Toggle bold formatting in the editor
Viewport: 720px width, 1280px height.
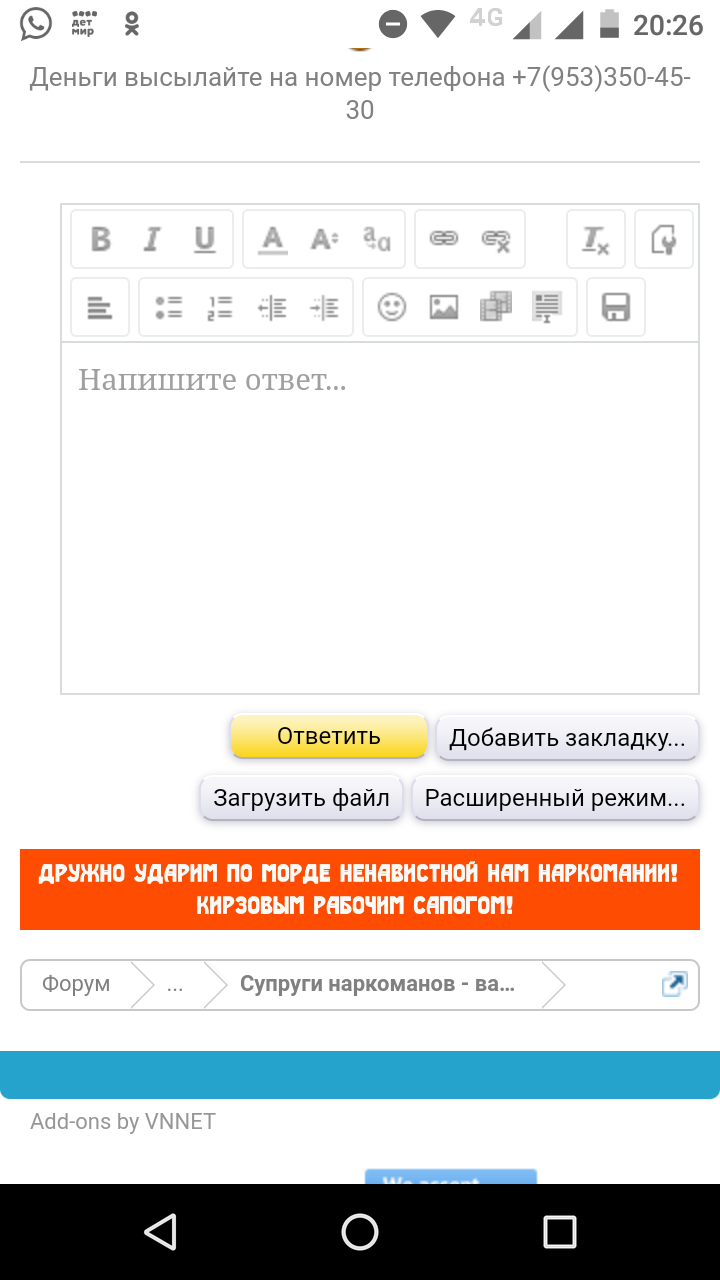(101, 240)
